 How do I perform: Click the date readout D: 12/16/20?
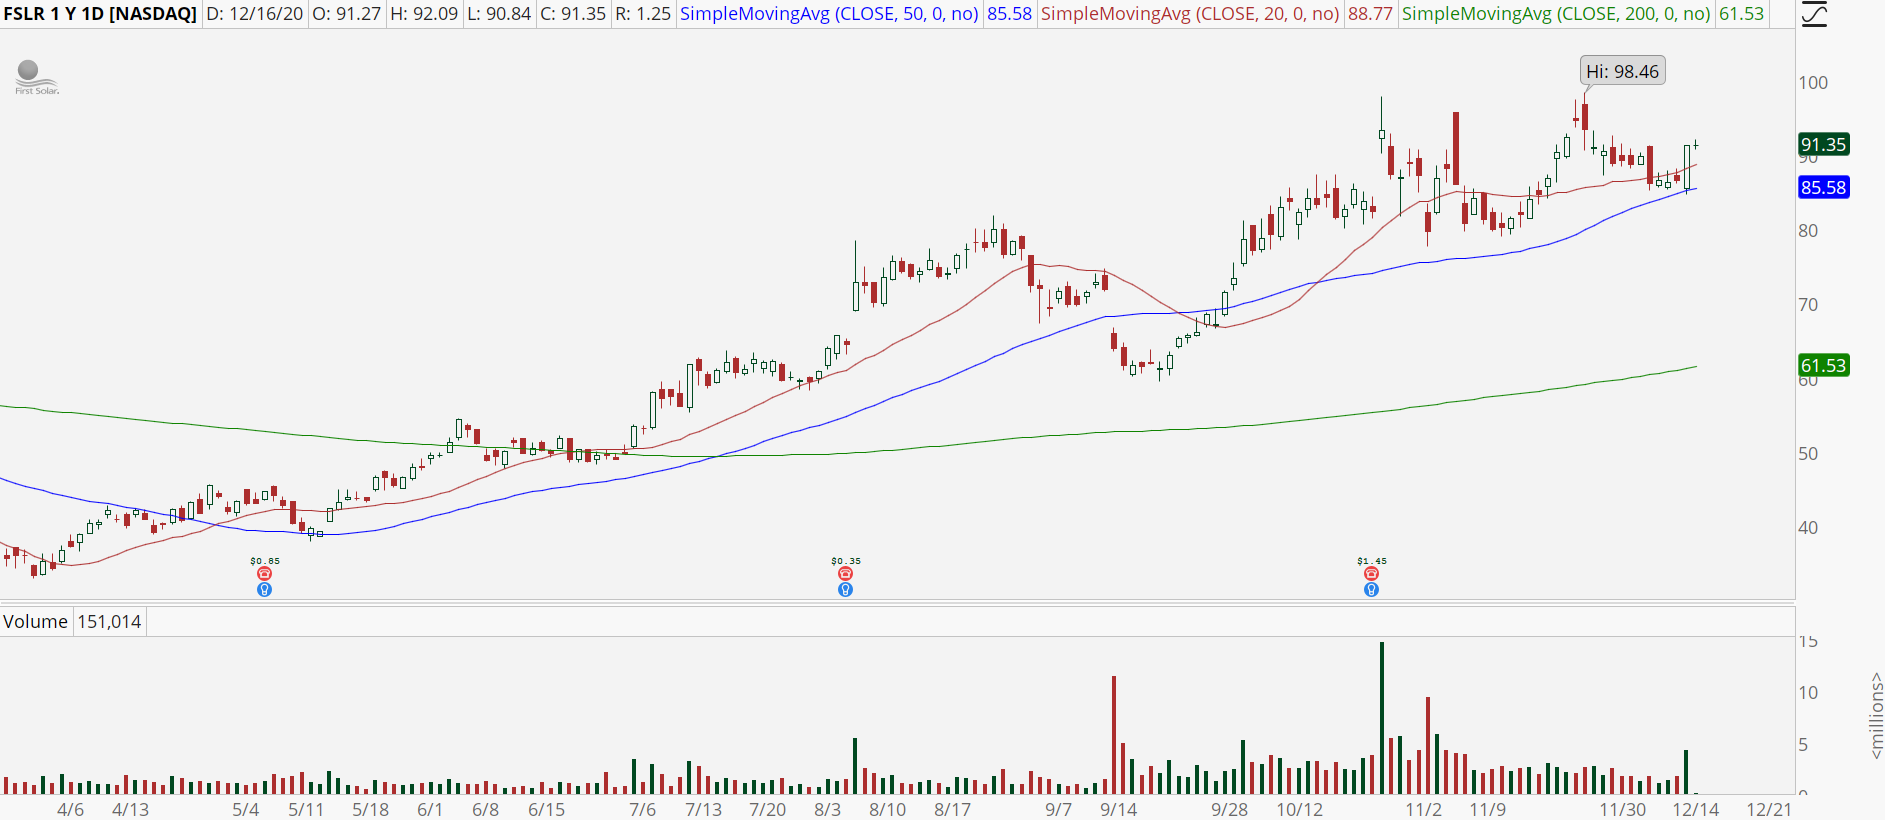255,14
